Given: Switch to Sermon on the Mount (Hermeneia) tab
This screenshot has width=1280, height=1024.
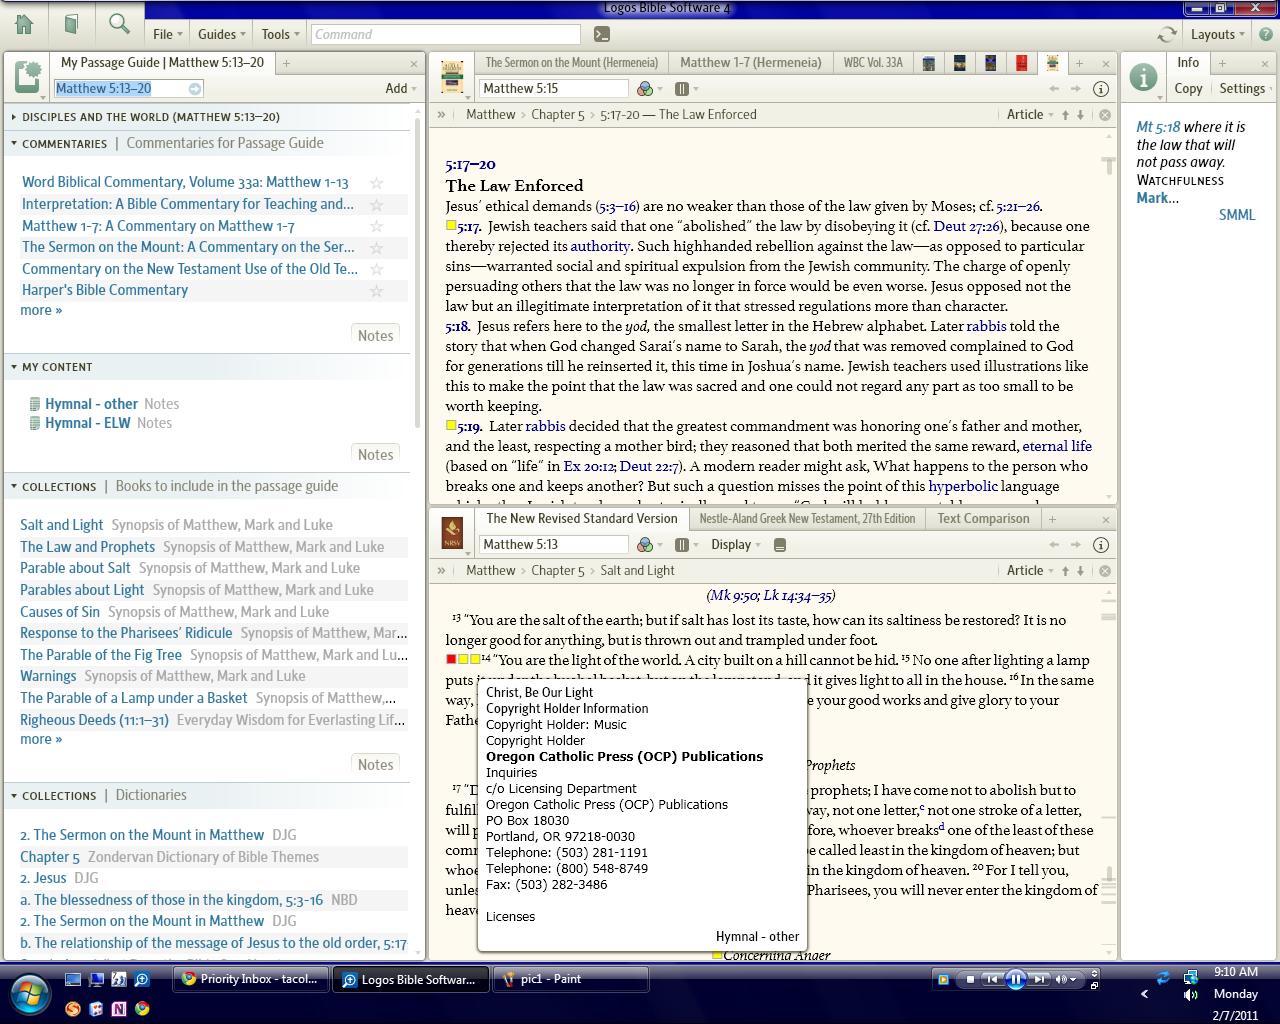Looking at the screenshot, I should 571,62.
